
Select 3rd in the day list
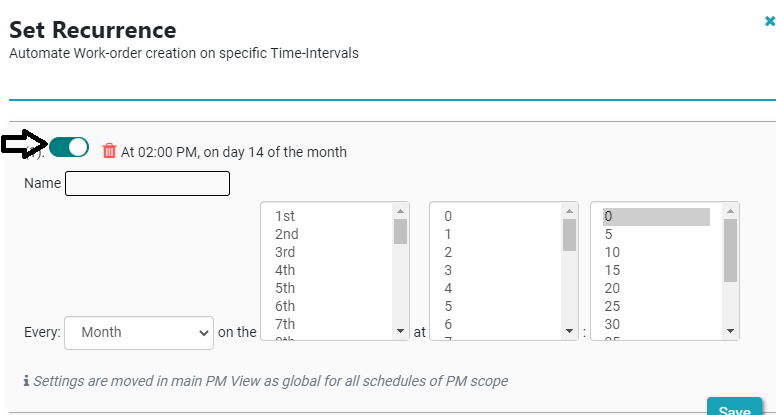(286, 252)
